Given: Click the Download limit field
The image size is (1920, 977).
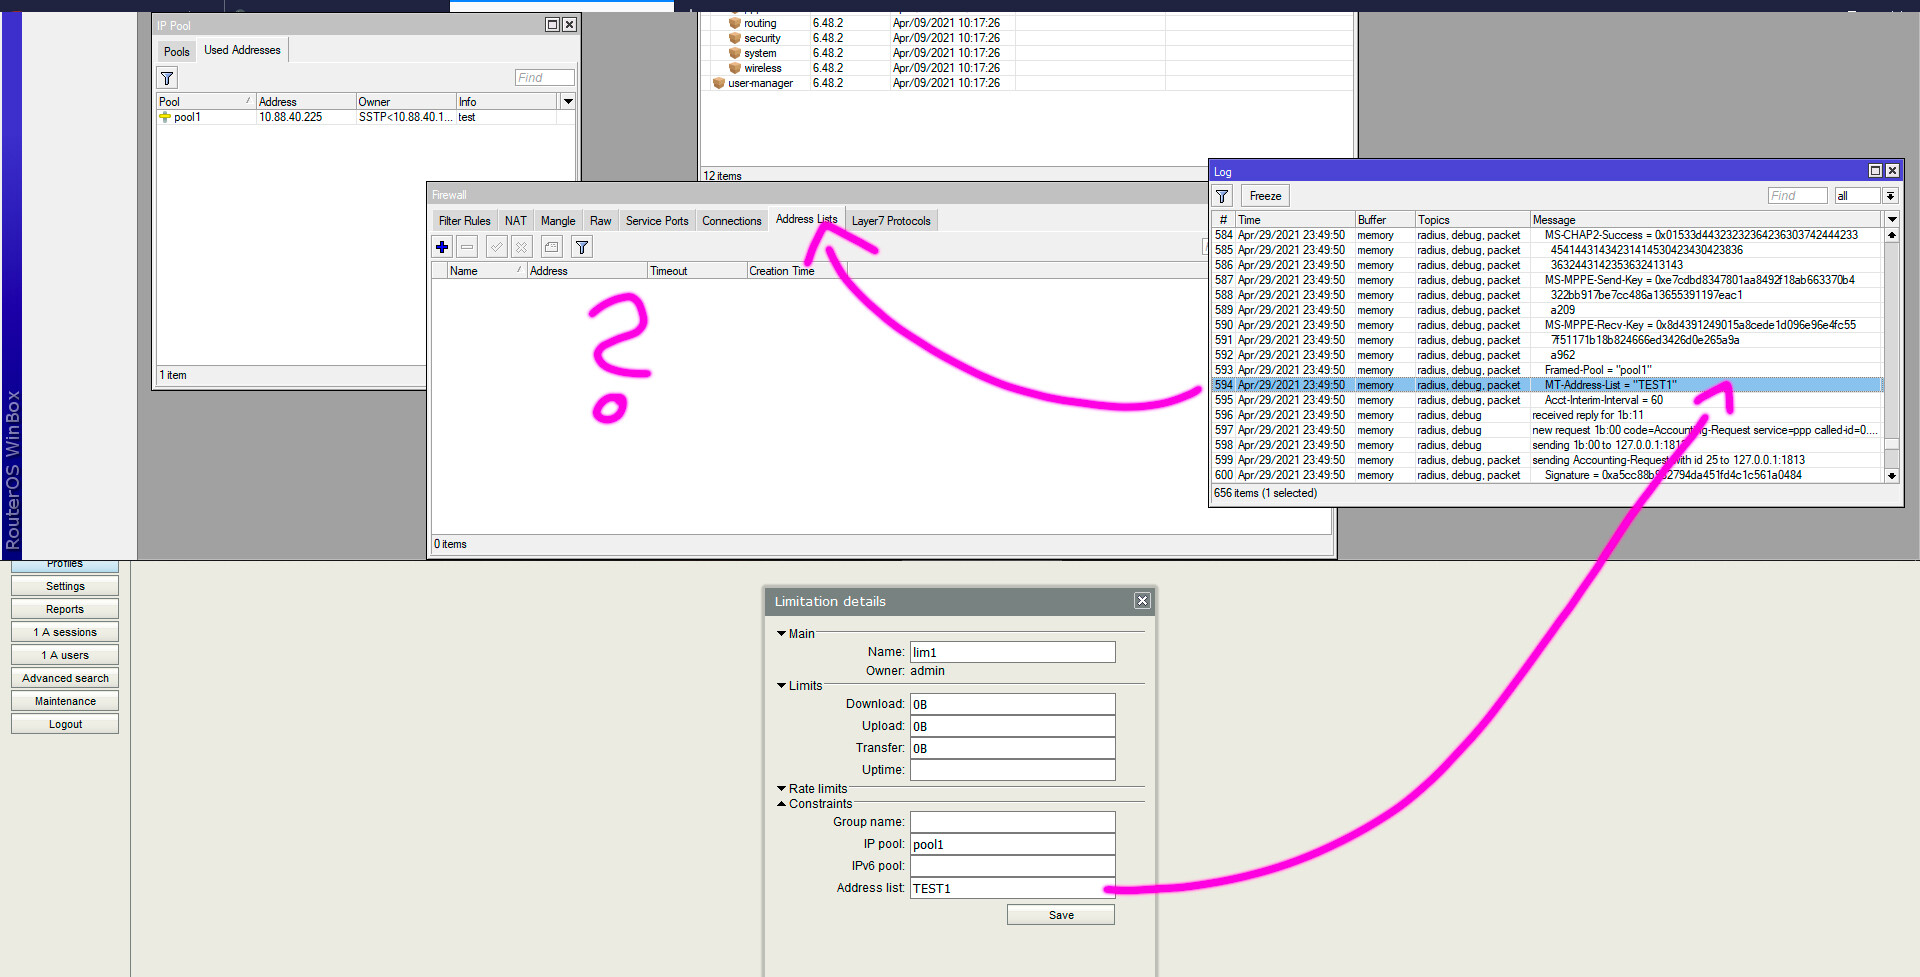Looking at the screenshot, I should pyautogui.click(x=1012, y=704).
